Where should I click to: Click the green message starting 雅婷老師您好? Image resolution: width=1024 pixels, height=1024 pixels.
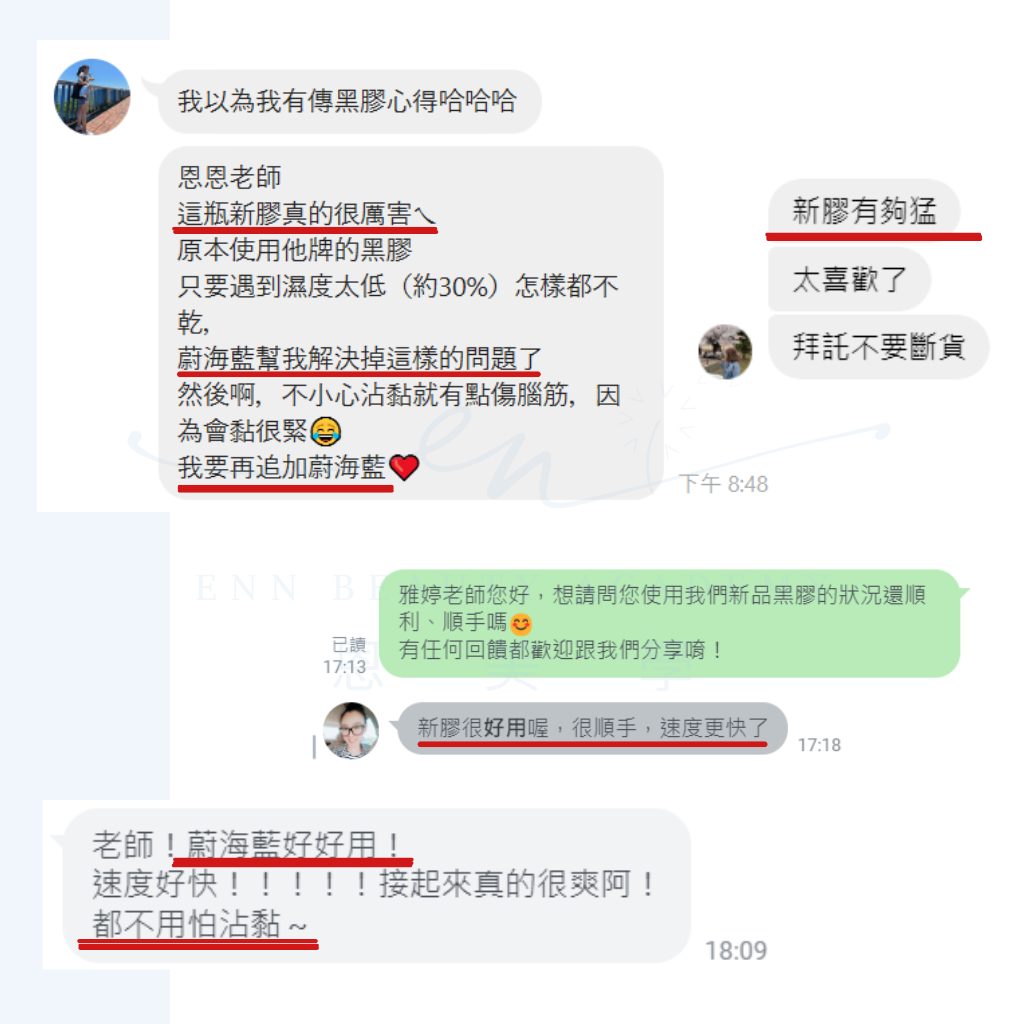pyautogui.click(x=669, y=623)
